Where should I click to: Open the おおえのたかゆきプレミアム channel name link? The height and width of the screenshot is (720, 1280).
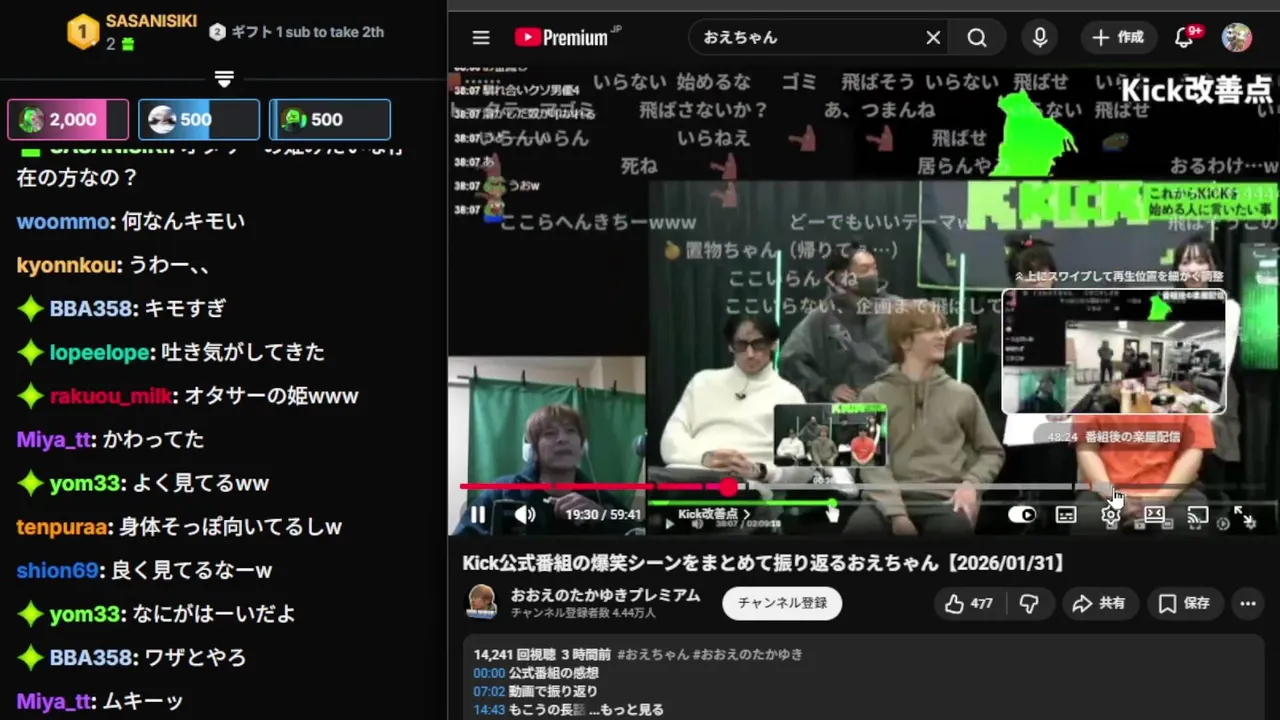pyautogui.click(x=605, y=595)
